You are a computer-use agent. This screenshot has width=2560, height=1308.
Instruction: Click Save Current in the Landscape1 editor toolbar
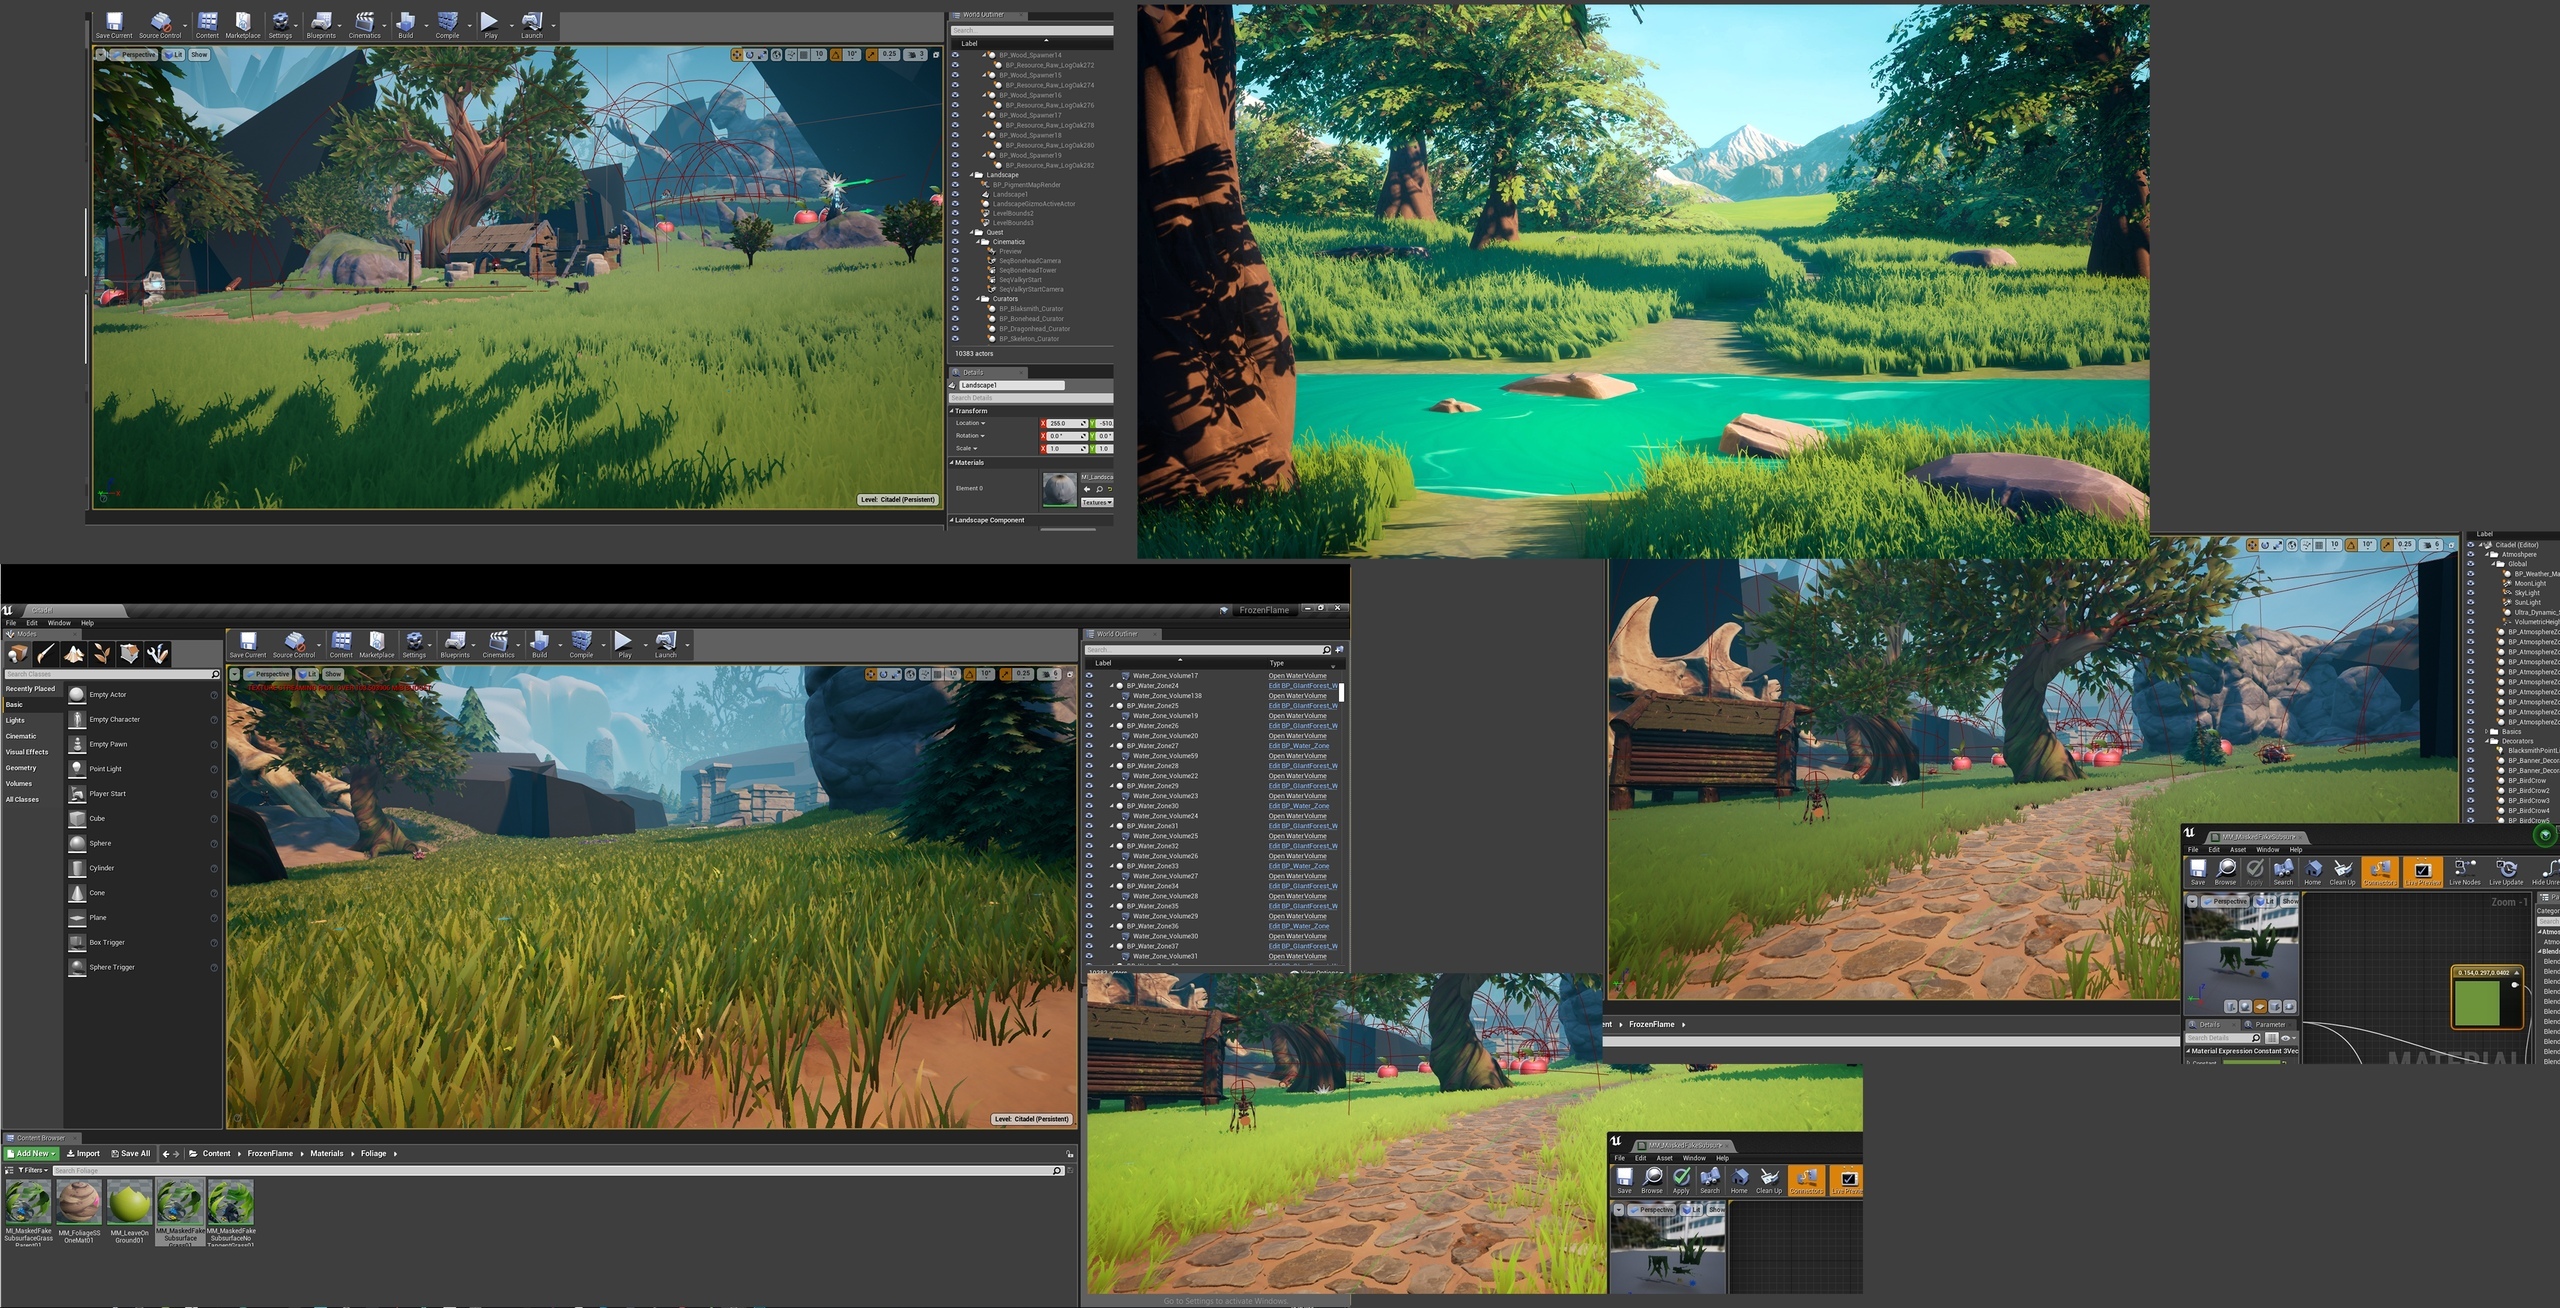click(114, 25)
